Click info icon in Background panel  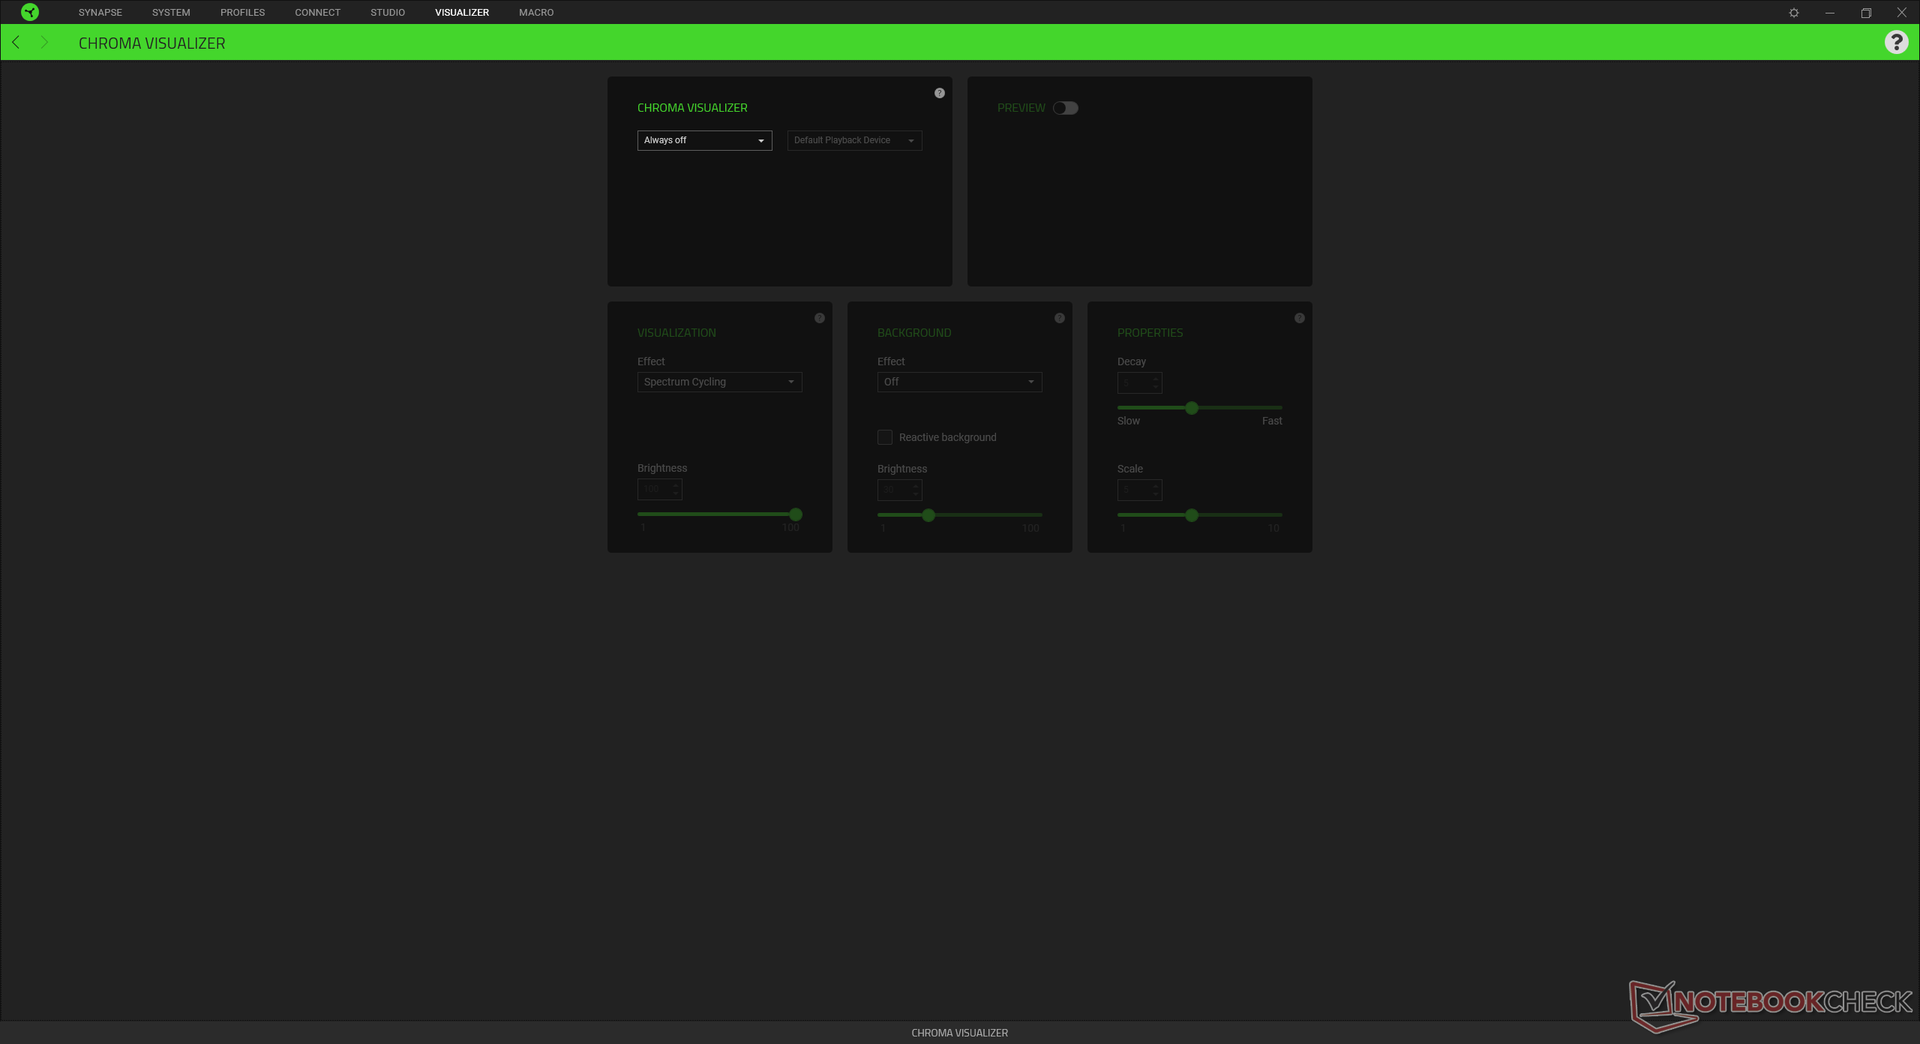click(x=1059, y=318)
